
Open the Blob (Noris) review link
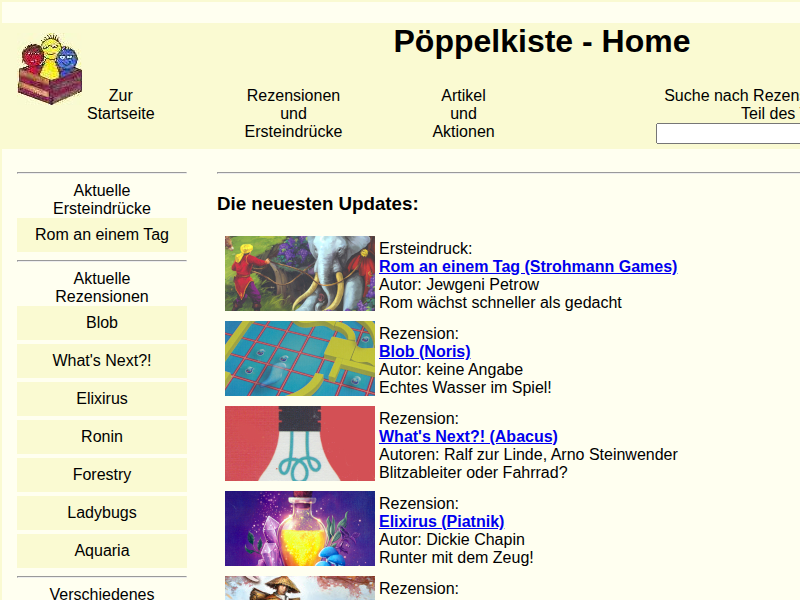click(x=424, y=352)
